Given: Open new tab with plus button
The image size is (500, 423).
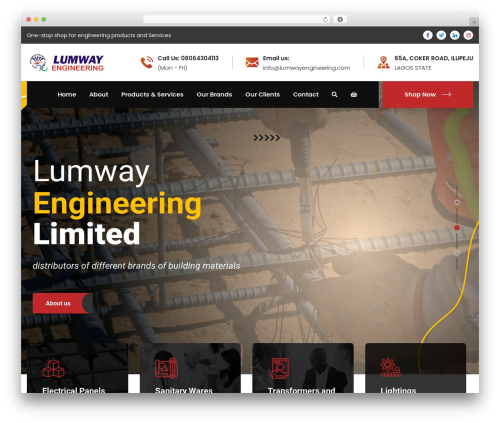Looking at the screenshot, I should tap(474, 22).
